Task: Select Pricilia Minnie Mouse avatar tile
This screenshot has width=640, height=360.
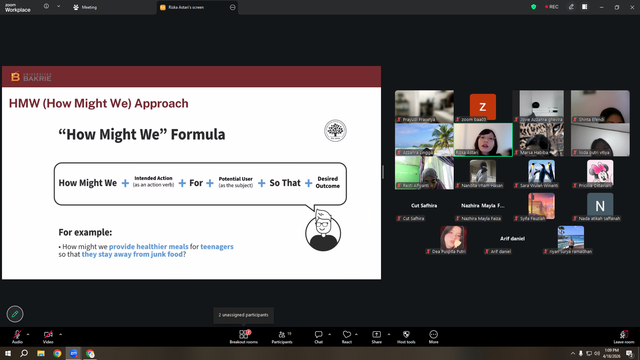Action: 600,173
